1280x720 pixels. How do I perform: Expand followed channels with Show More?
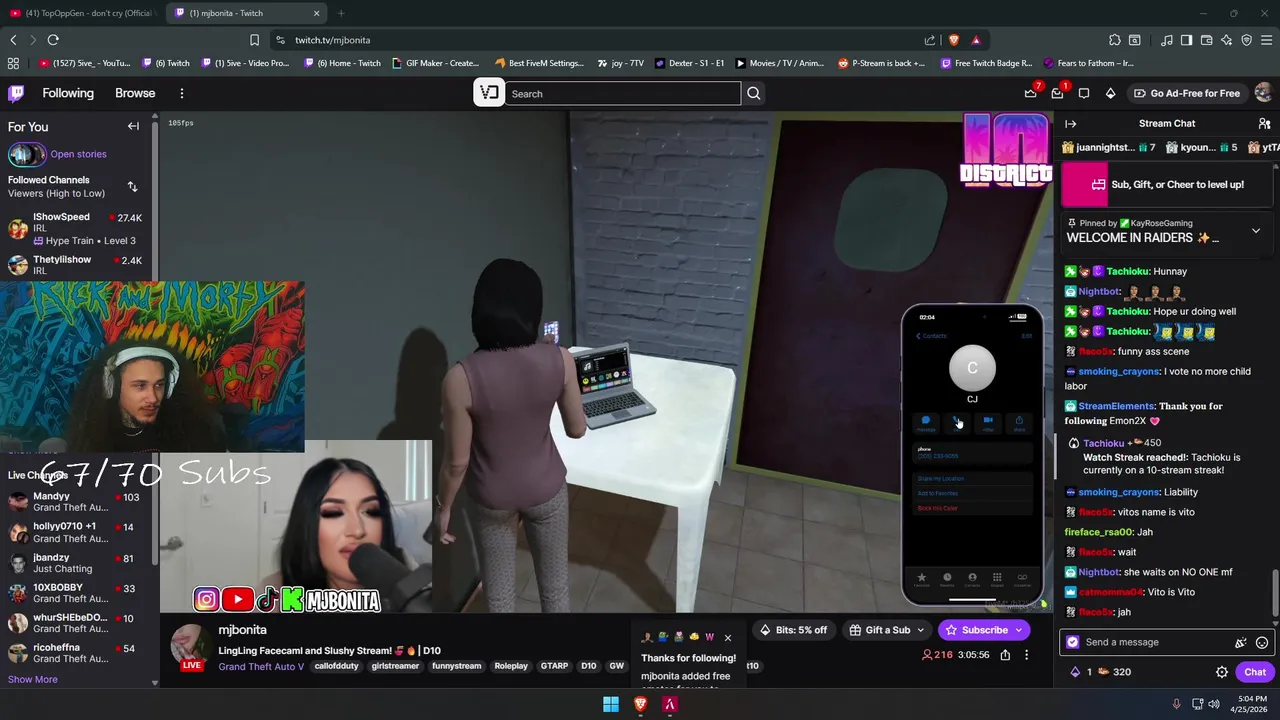coord(32,679)
